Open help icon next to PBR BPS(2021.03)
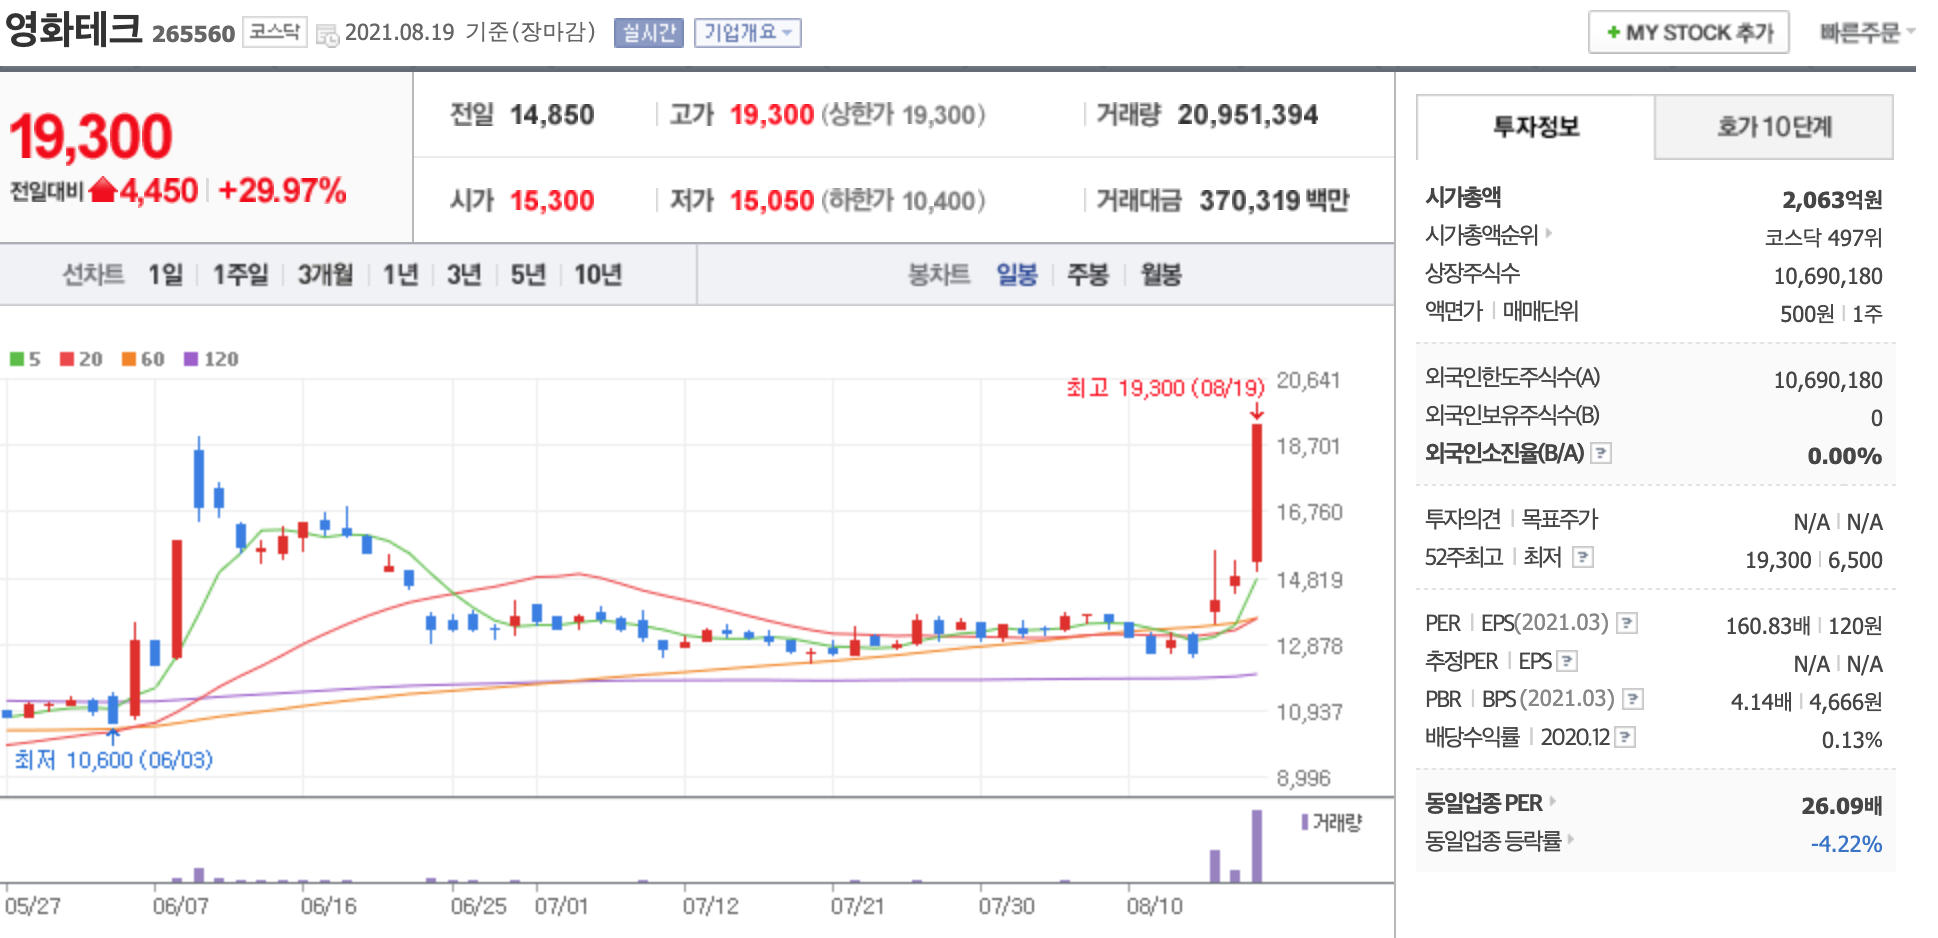Viewport: 1938px width, 938px height. (1633, 699)
